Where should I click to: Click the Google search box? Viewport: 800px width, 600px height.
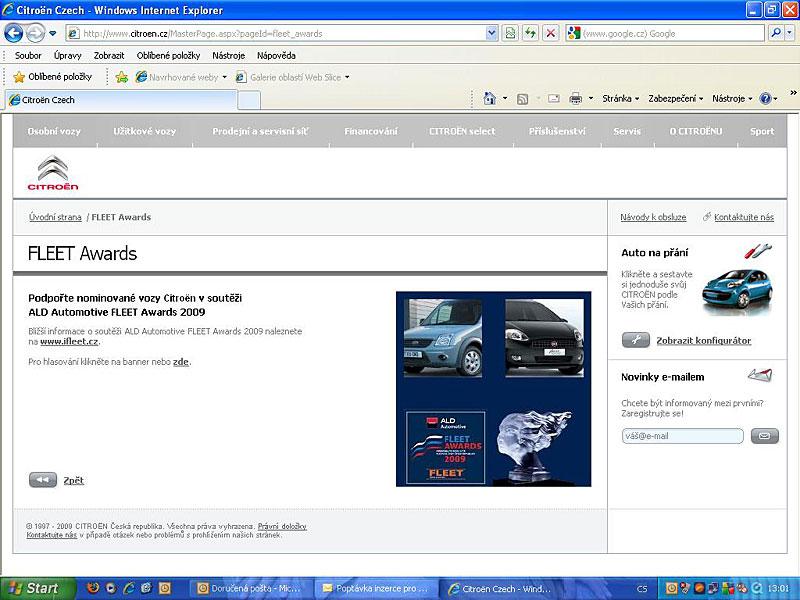(665, 34)
